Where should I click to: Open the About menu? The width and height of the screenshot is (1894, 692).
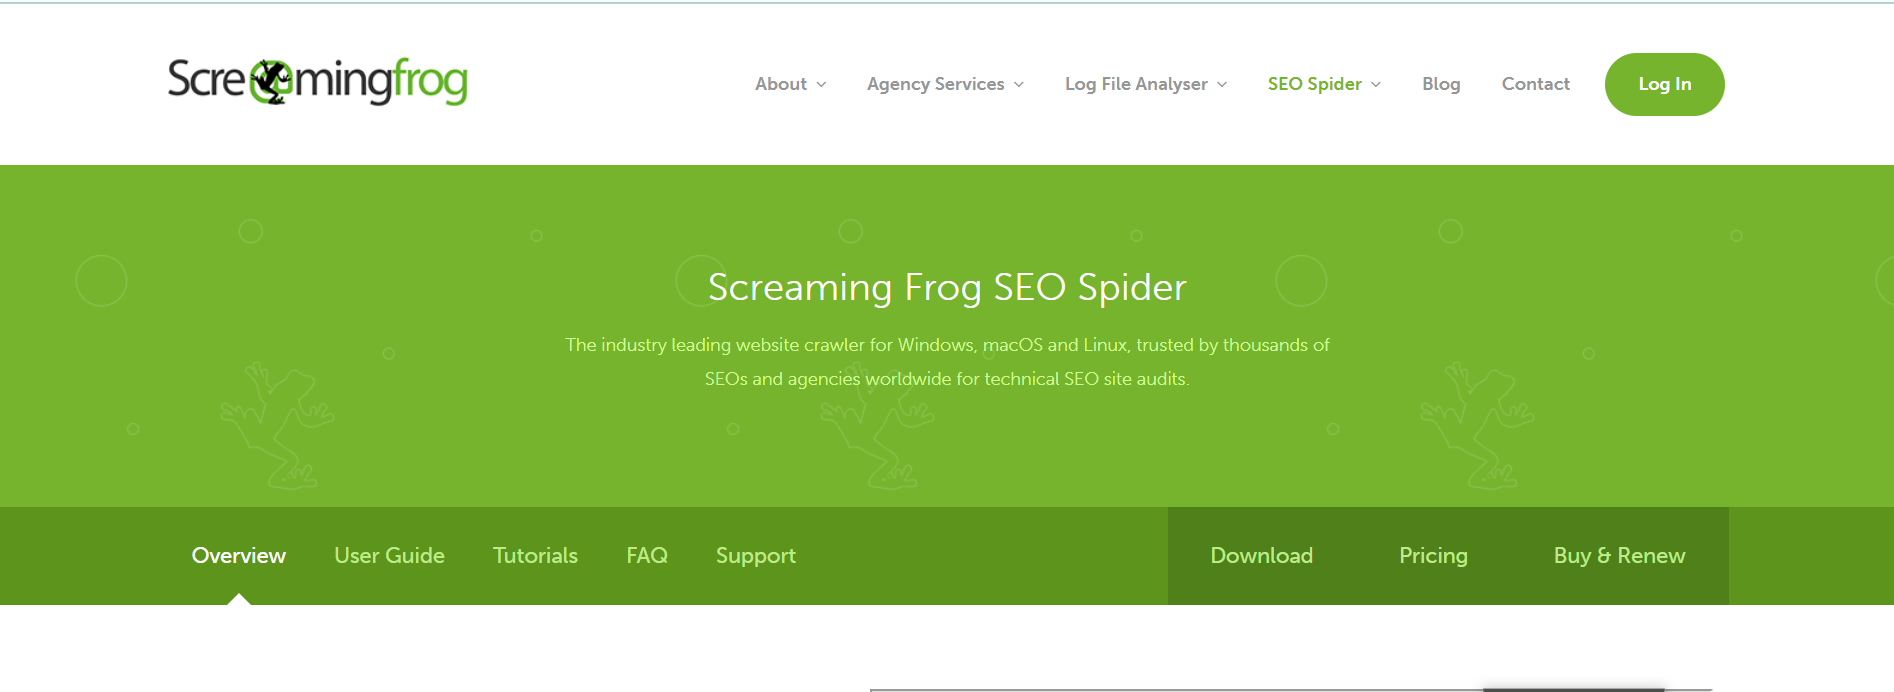(781, 84)
